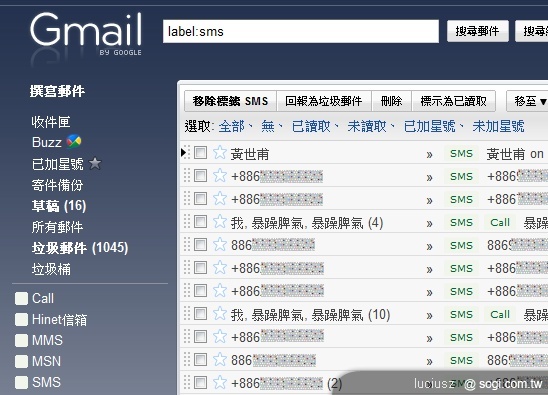Tick the checkbox for 暴躁脾氣 (10) conversation
This screenshot has height=395, width=548.
point(200,314)
